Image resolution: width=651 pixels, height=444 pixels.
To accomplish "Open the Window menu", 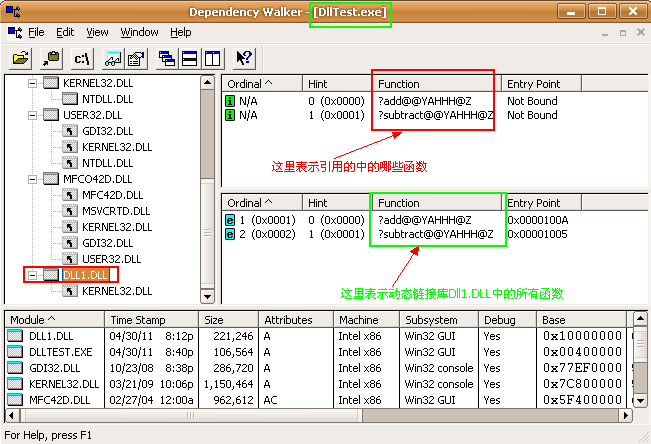I will click(x=139, y=32).
